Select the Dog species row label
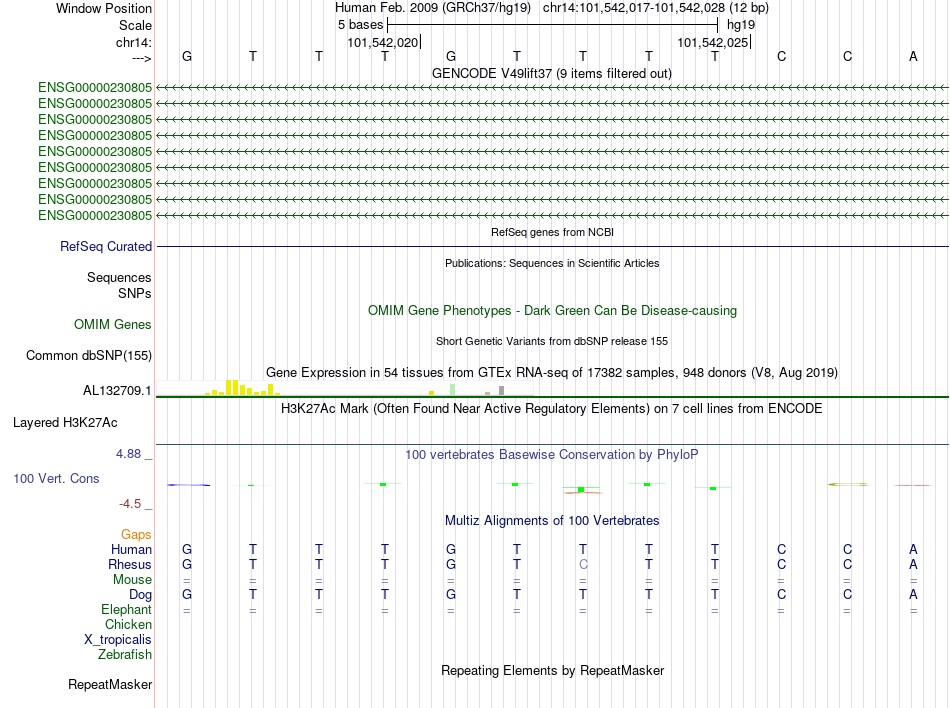This screenshot has width=950, height=708. 141,595
